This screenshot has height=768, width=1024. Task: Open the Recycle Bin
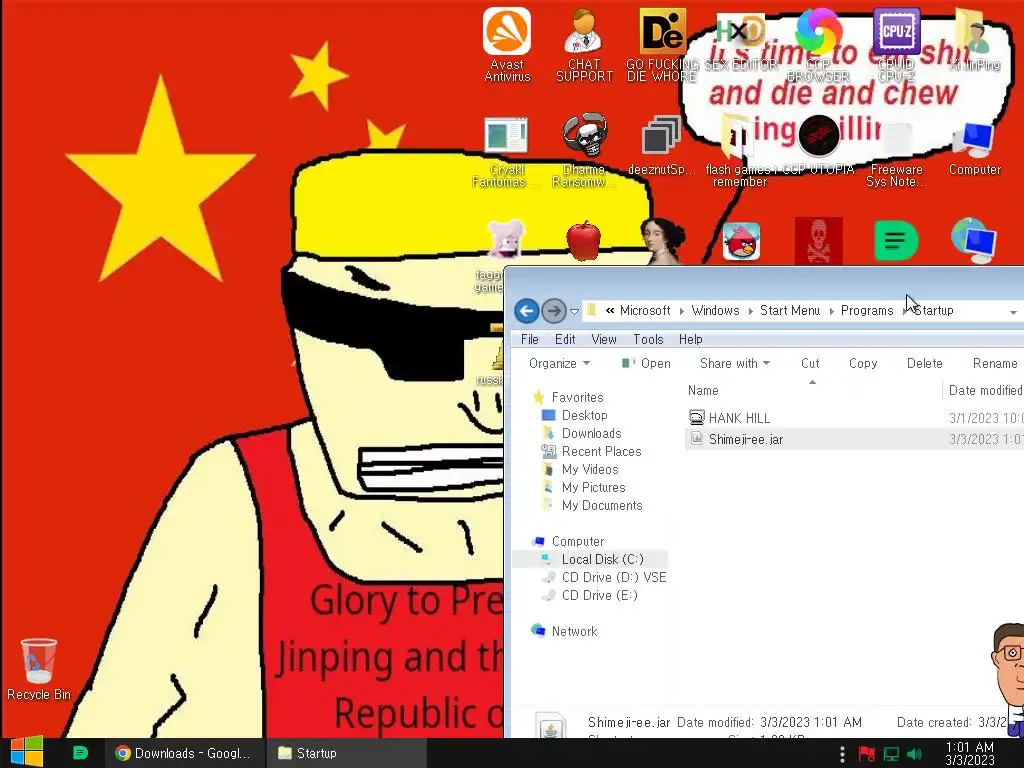coord(39,669)
